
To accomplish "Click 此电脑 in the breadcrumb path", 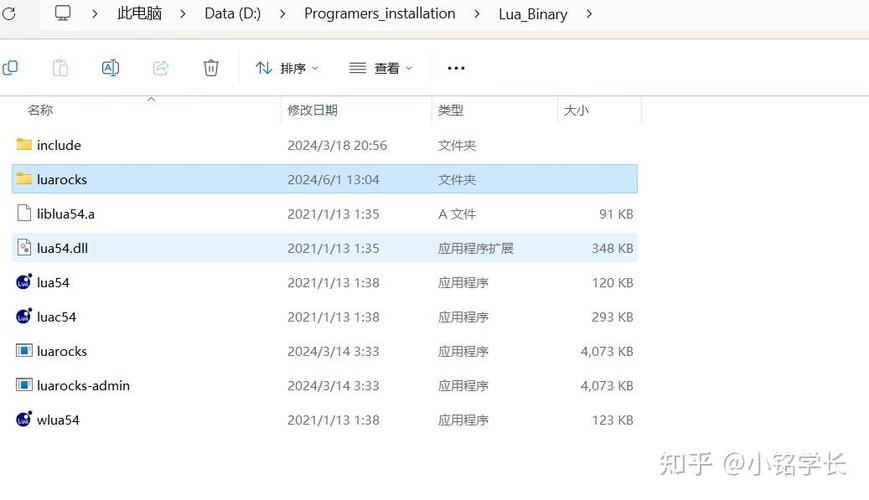I will [x=139, y=13].
